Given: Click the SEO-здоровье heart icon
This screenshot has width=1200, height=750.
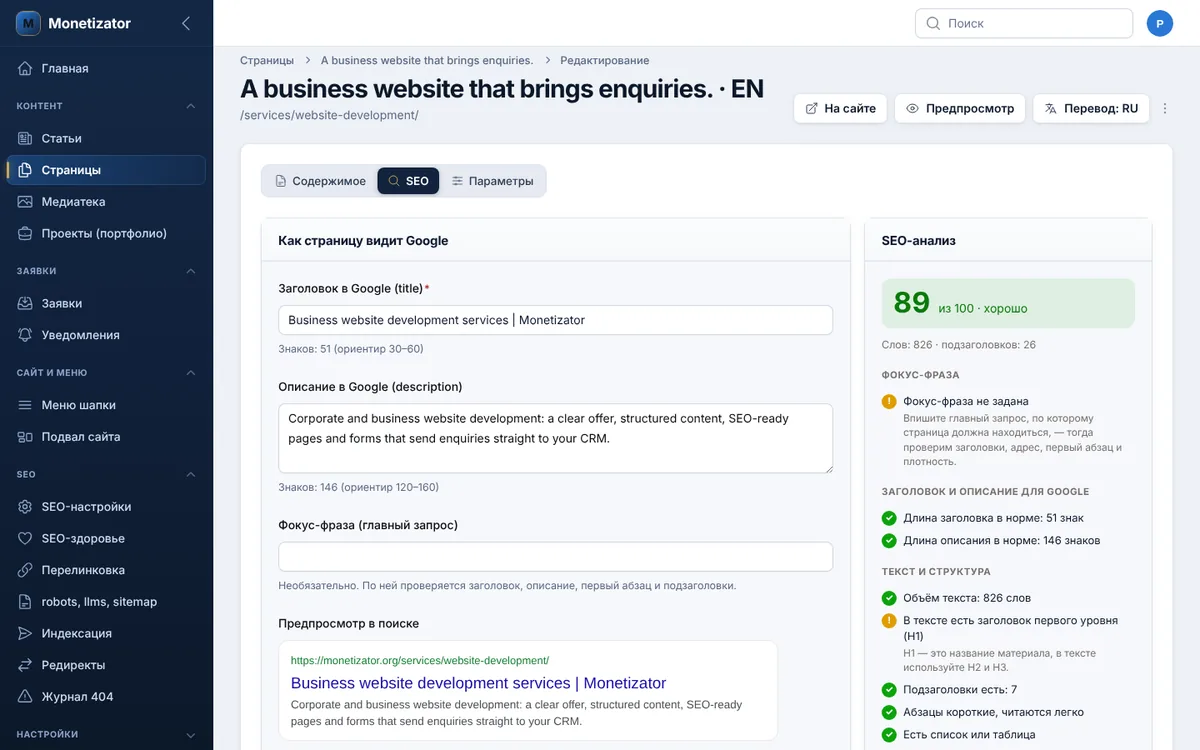Looking at the screenshot, I should click(25, 538).
